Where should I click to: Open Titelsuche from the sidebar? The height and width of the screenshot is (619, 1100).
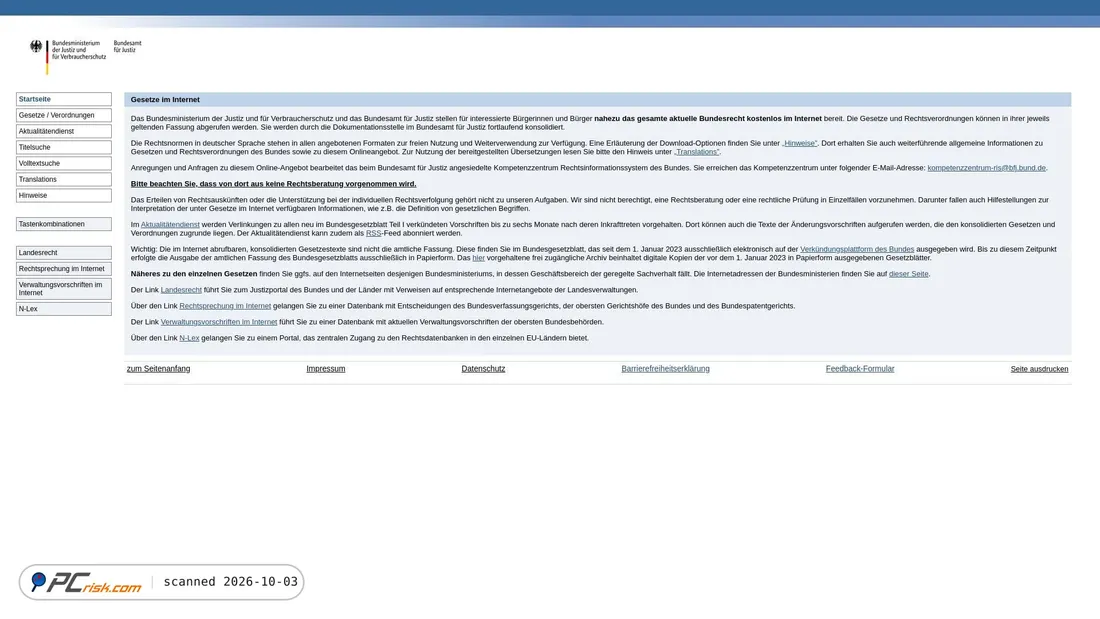[64, 147]
